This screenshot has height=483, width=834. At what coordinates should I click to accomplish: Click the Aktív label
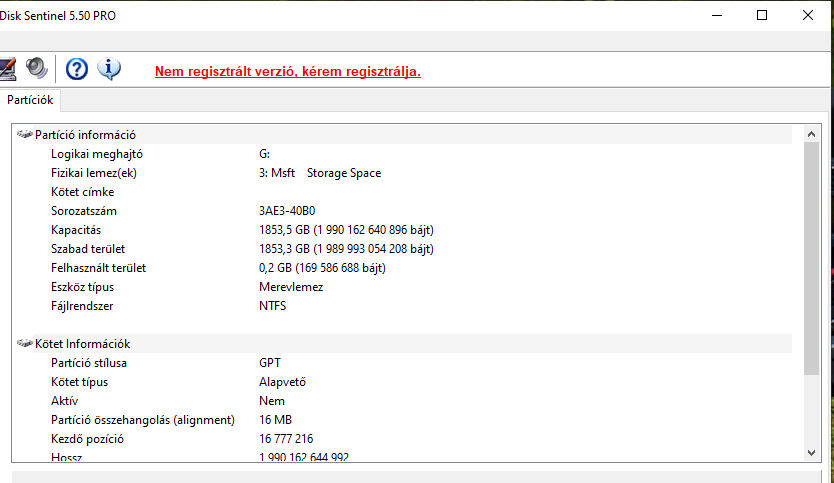tap(64, 401)
